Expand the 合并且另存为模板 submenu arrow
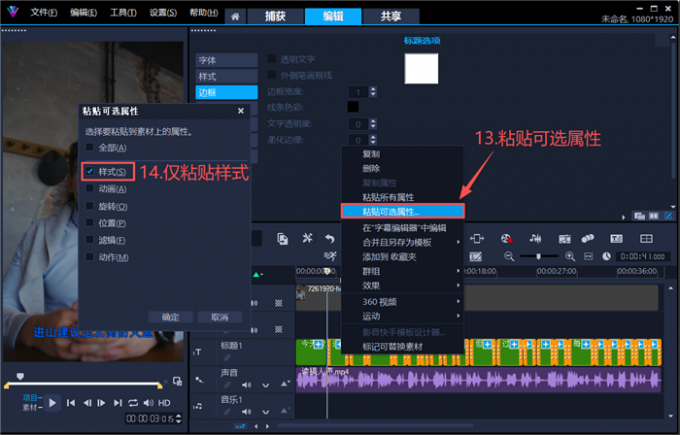The height and width of the screenshot is (435, 680). 458,242
